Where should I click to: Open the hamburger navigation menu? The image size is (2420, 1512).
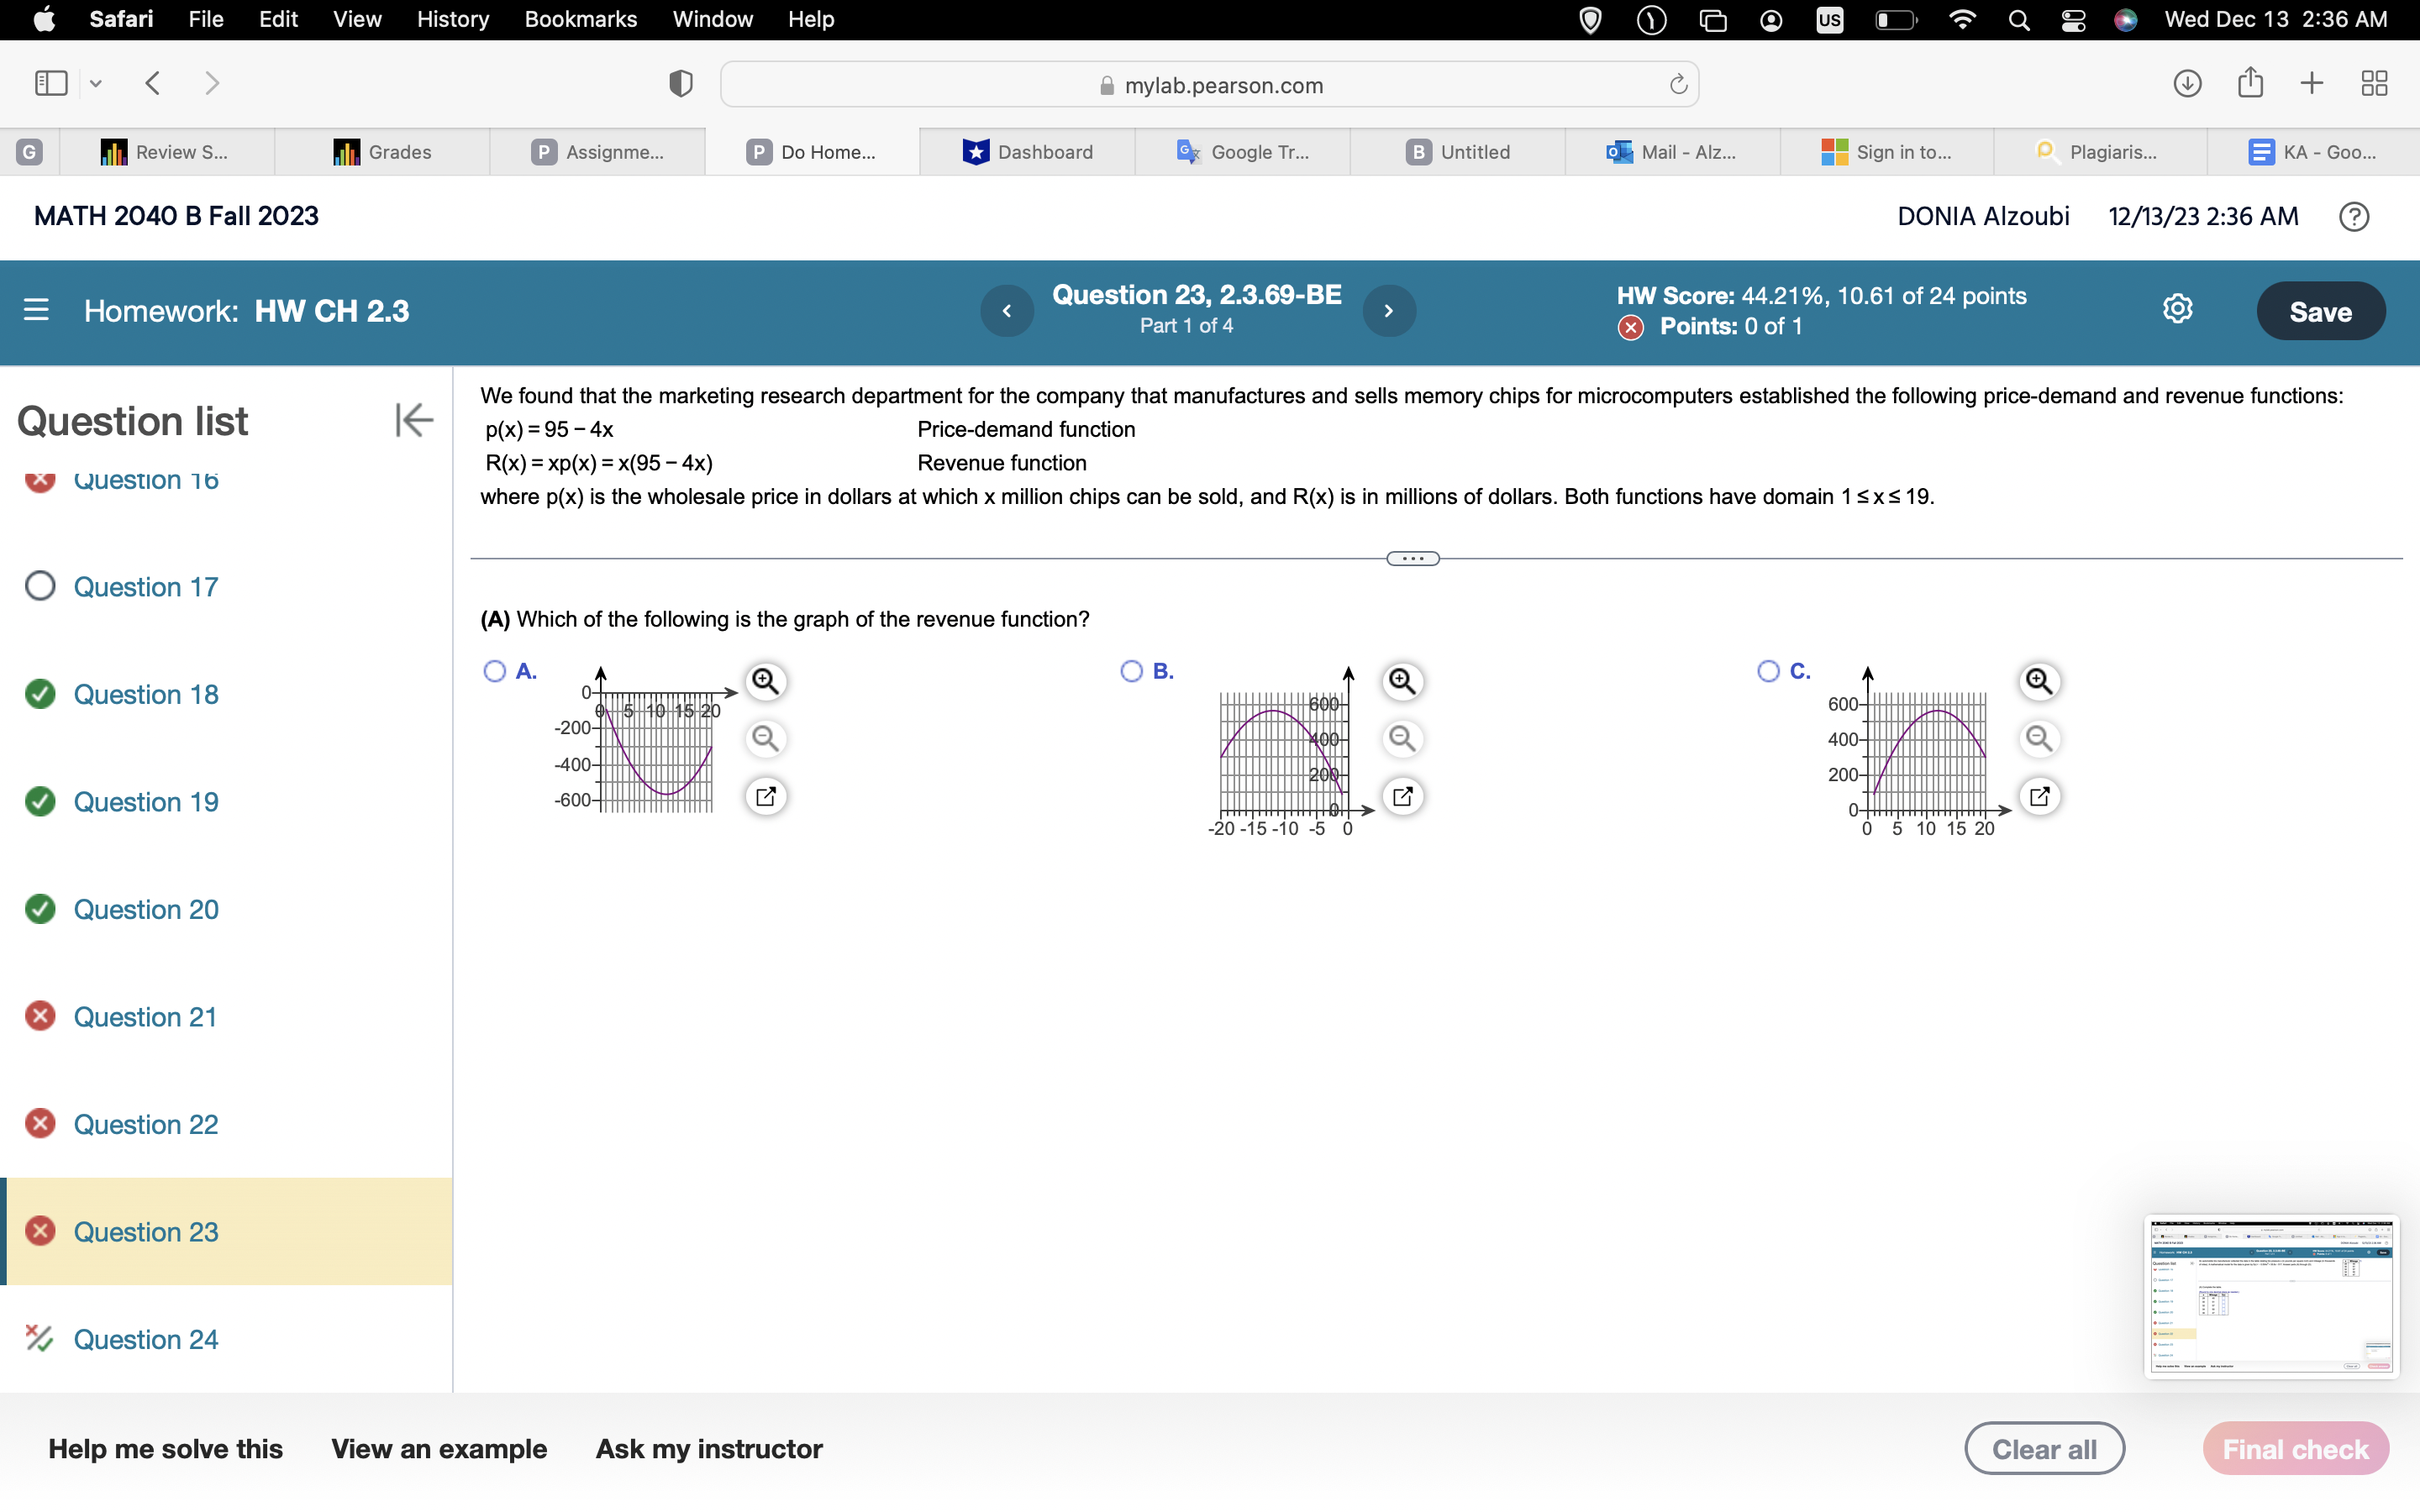pyautogui.click(x=36, y=310)
